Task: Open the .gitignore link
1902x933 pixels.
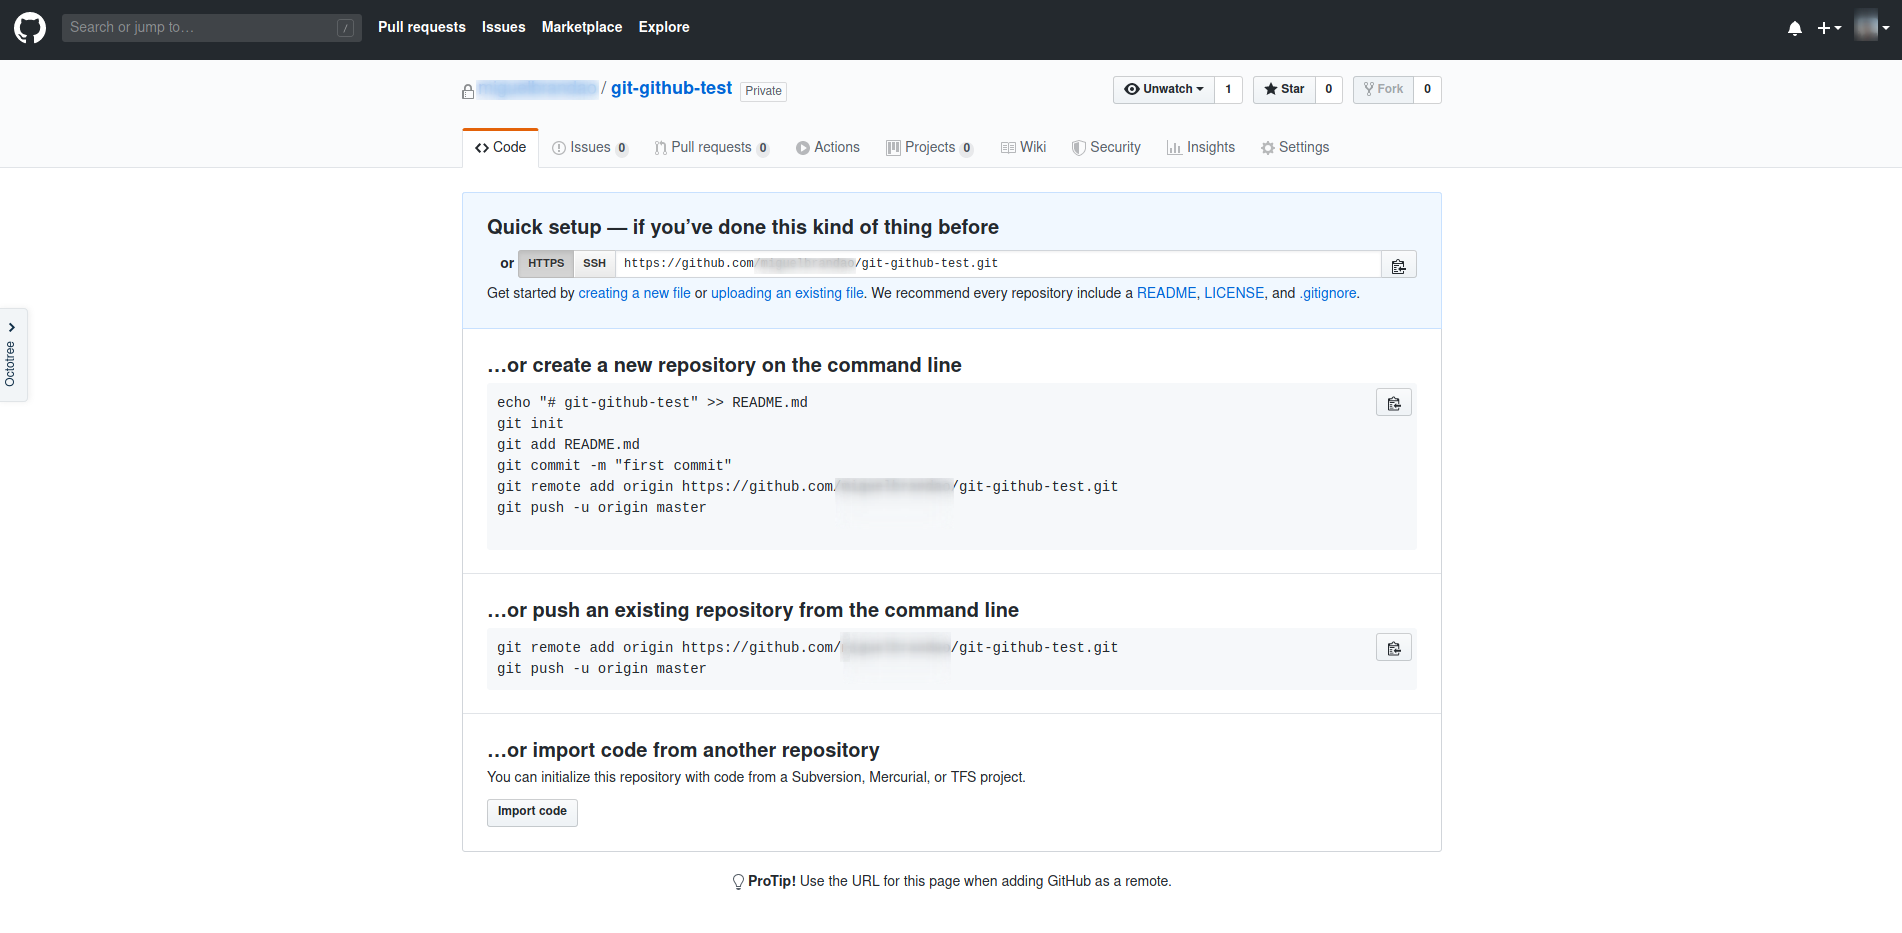Action: click(1328, 293)
